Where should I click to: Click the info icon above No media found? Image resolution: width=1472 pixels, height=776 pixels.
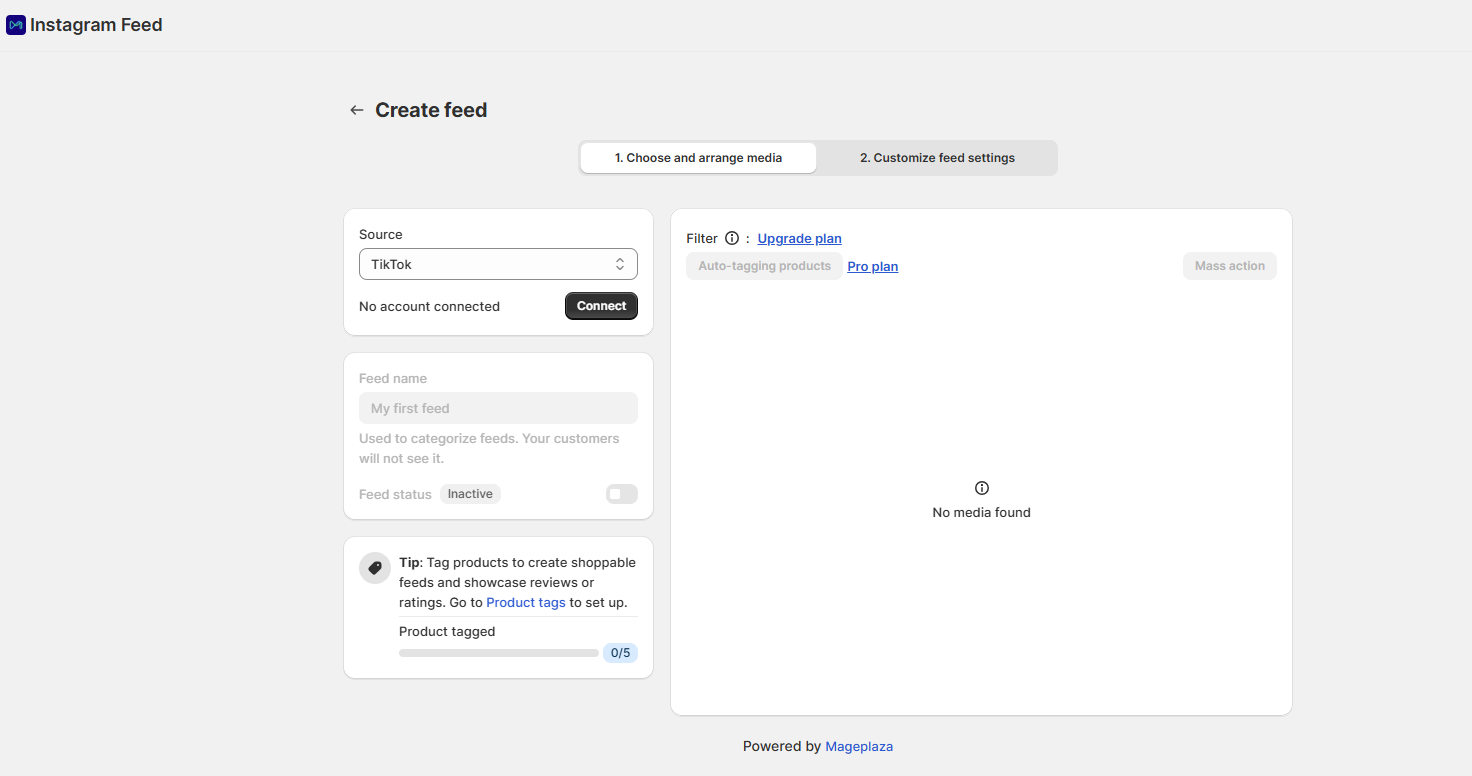(982, 488)
